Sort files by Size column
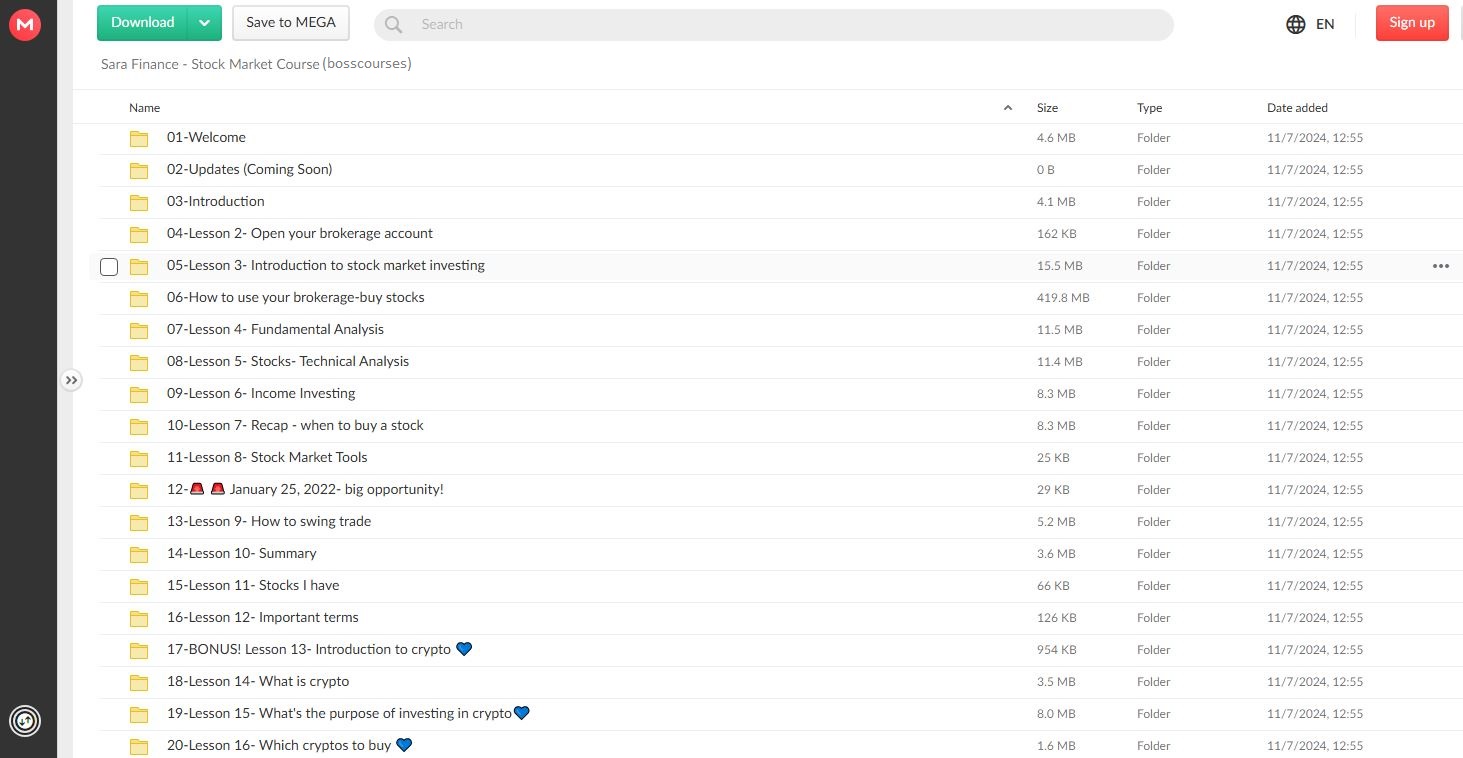 click(1047, 108)
